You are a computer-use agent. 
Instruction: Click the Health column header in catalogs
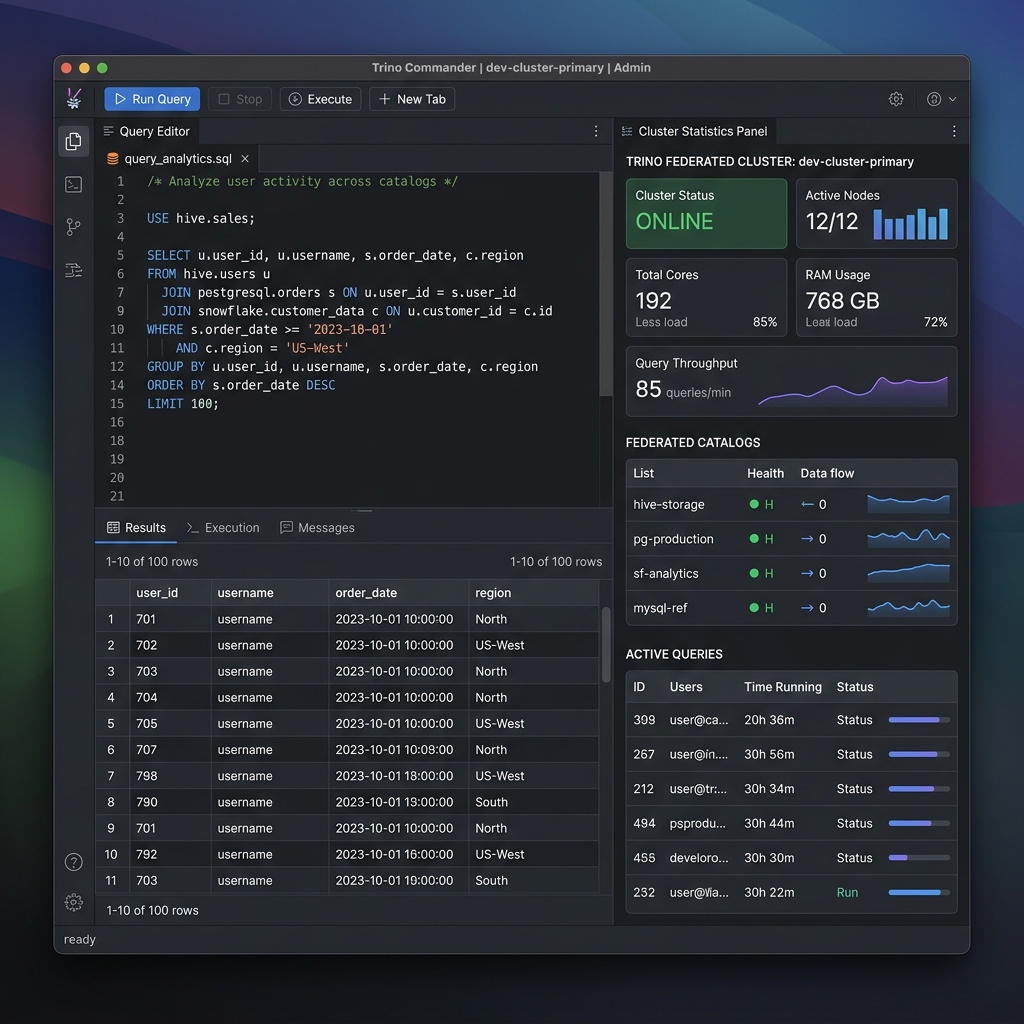tap(765, 473)
